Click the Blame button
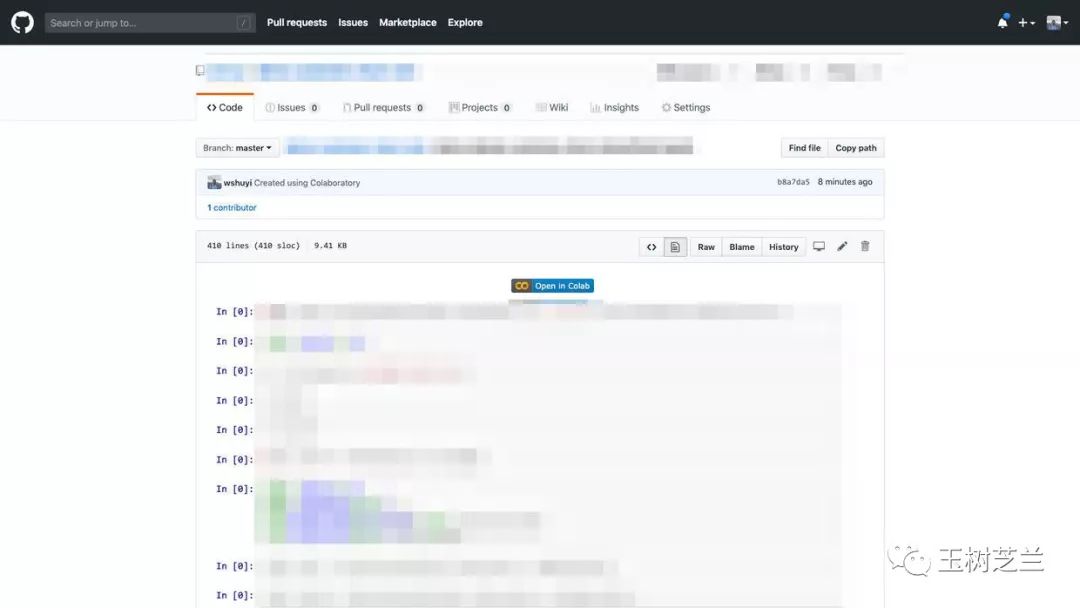This screenshot has width=1080, height=608. click(x=742, y=247)
